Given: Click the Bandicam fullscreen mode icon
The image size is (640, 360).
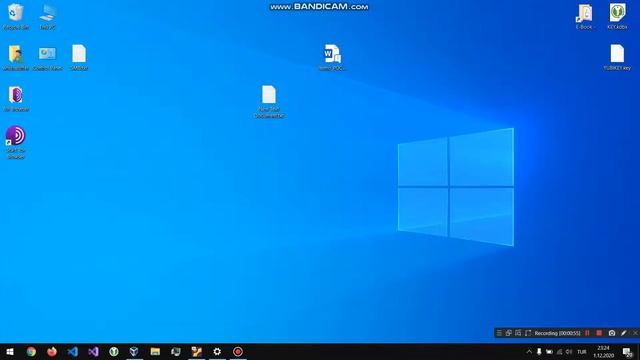Looking at the screenshot, I should (518, 333).
